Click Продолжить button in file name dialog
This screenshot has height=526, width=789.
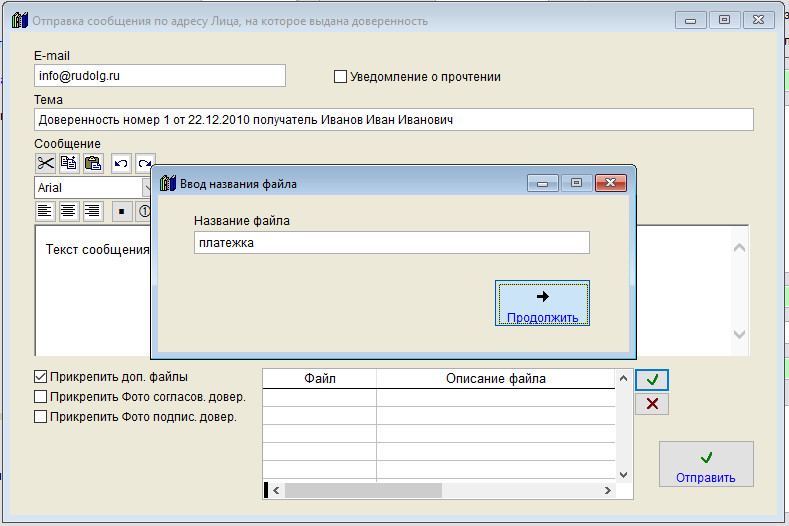point(542,303)
